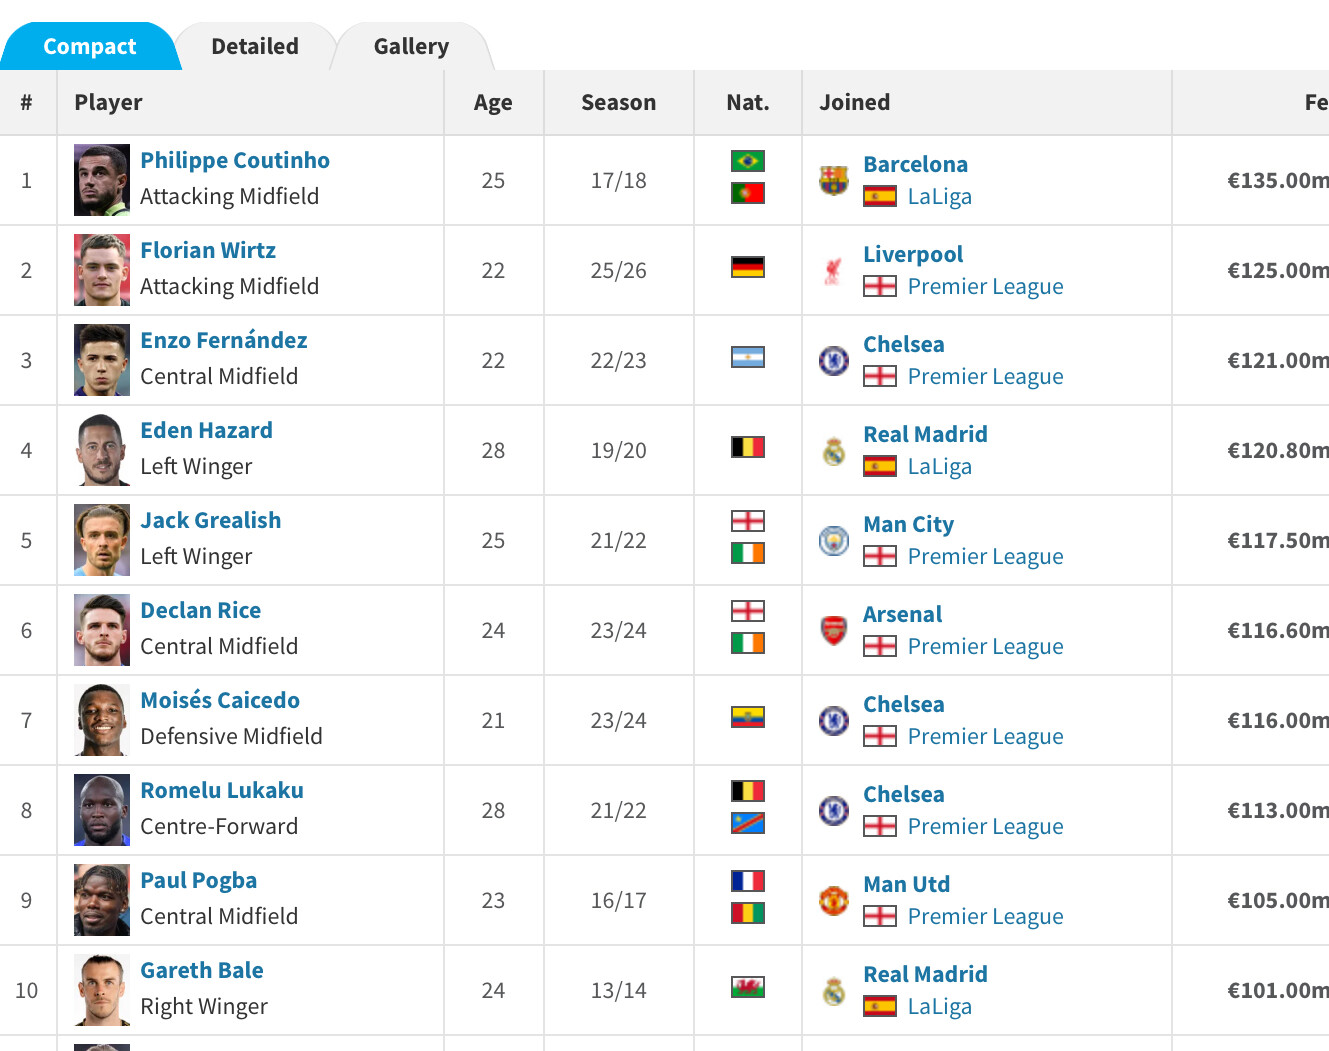Click the Brazil flag next to Coutinho
The image size is (1329, 1051).
(747, 161)
